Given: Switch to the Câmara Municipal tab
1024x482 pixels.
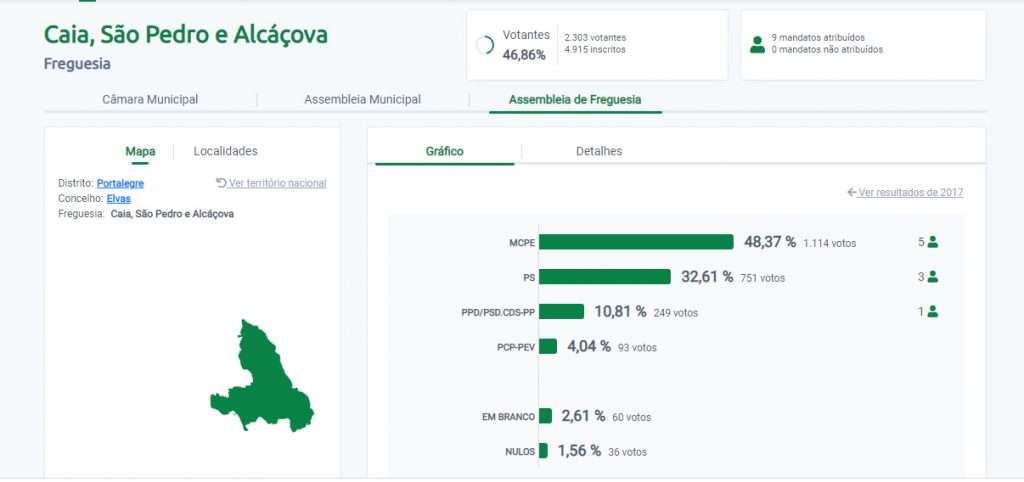Looking at the screenshot, I should [150, 100].
